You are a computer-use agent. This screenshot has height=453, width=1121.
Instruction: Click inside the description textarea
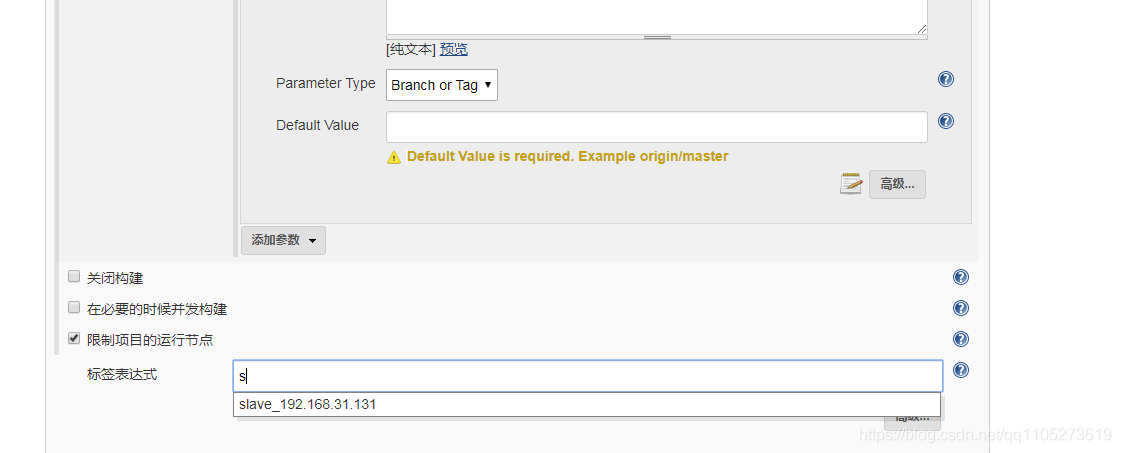657,16
